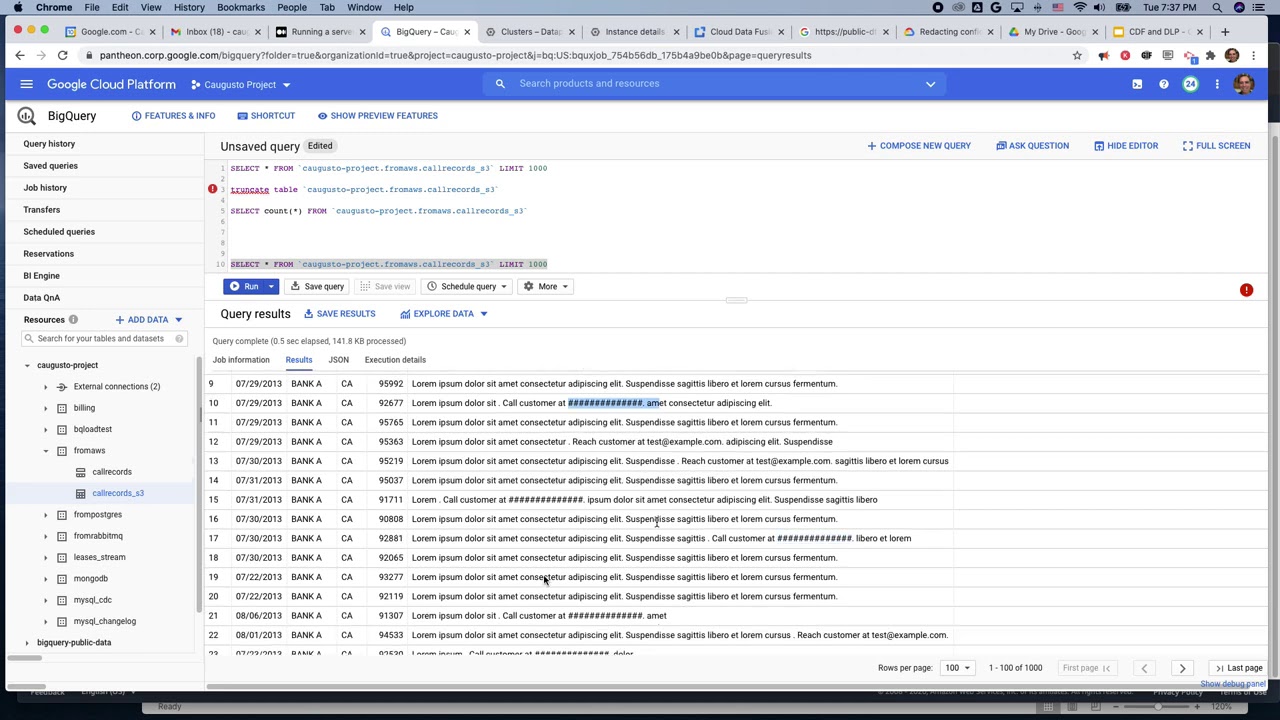Expand the bqloadtest dataset
This screenshot has height=720, width=1280.
coord(45,430)
